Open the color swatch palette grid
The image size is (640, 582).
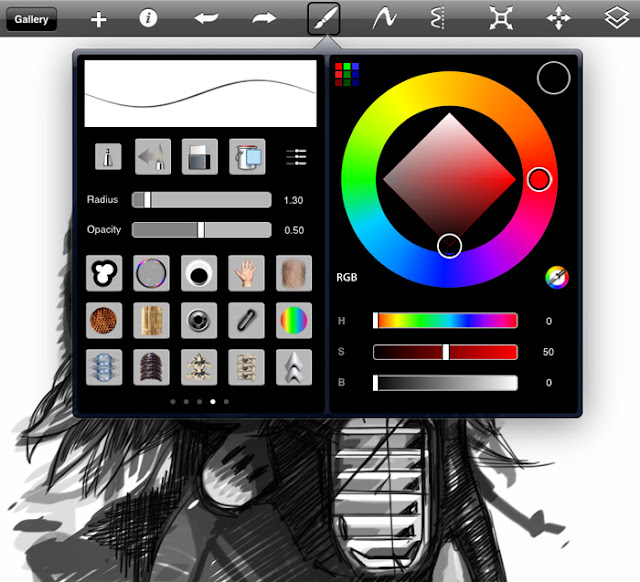click(x=347, y=74)
